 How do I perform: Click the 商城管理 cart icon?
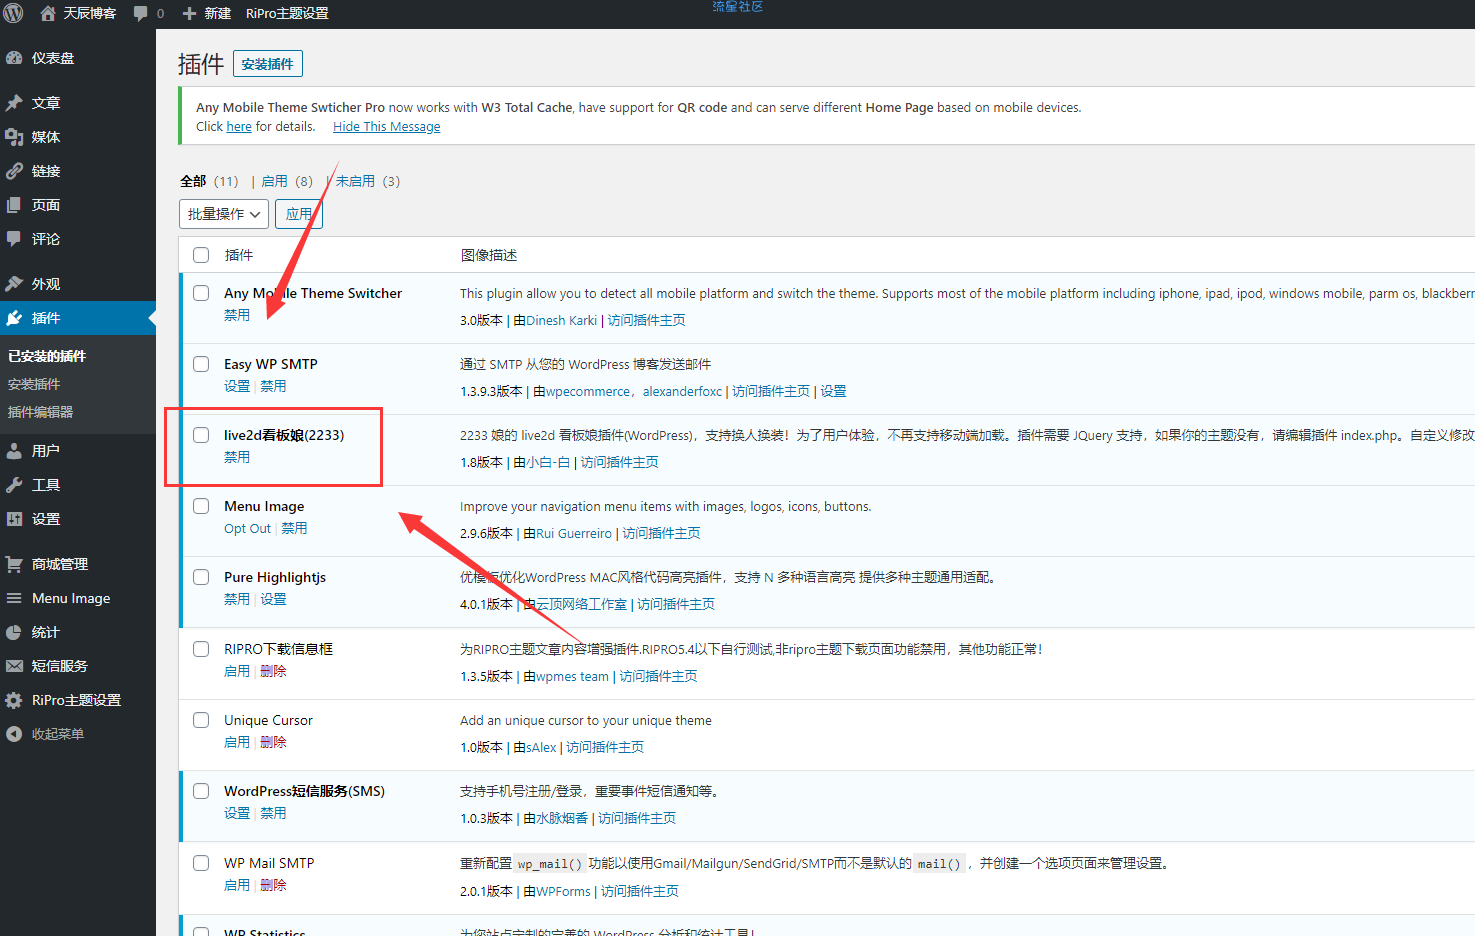point(14,564)
